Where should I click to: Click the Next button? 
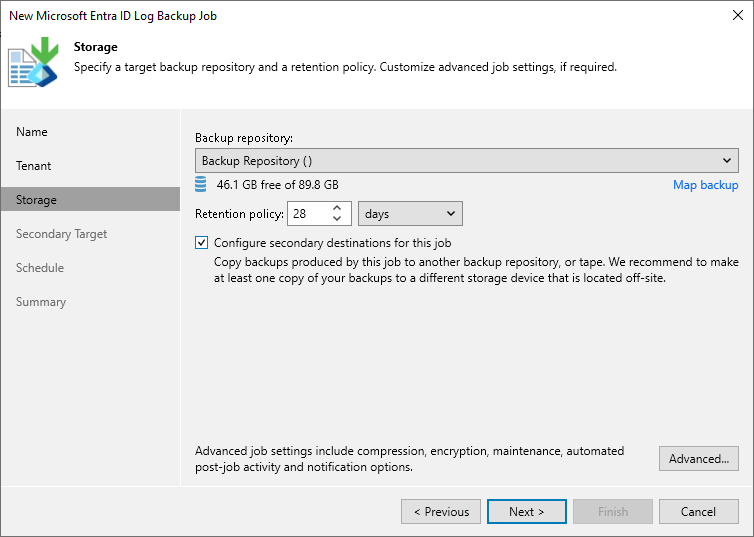pos(527,512)
